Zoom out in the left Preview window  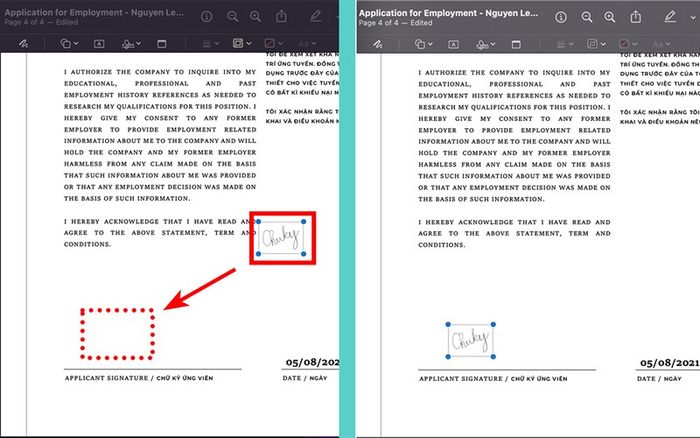(232, 17)
